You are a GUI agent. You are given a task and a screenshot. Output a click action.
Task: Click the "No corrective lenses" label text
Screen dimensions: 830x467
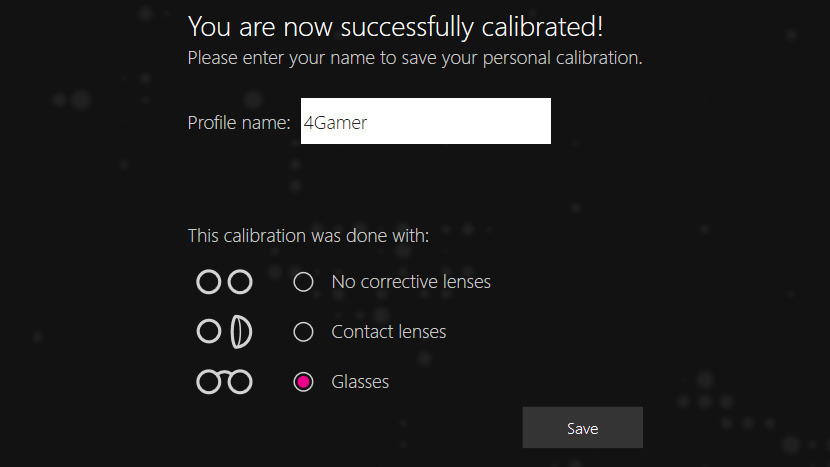coord(411,282)
